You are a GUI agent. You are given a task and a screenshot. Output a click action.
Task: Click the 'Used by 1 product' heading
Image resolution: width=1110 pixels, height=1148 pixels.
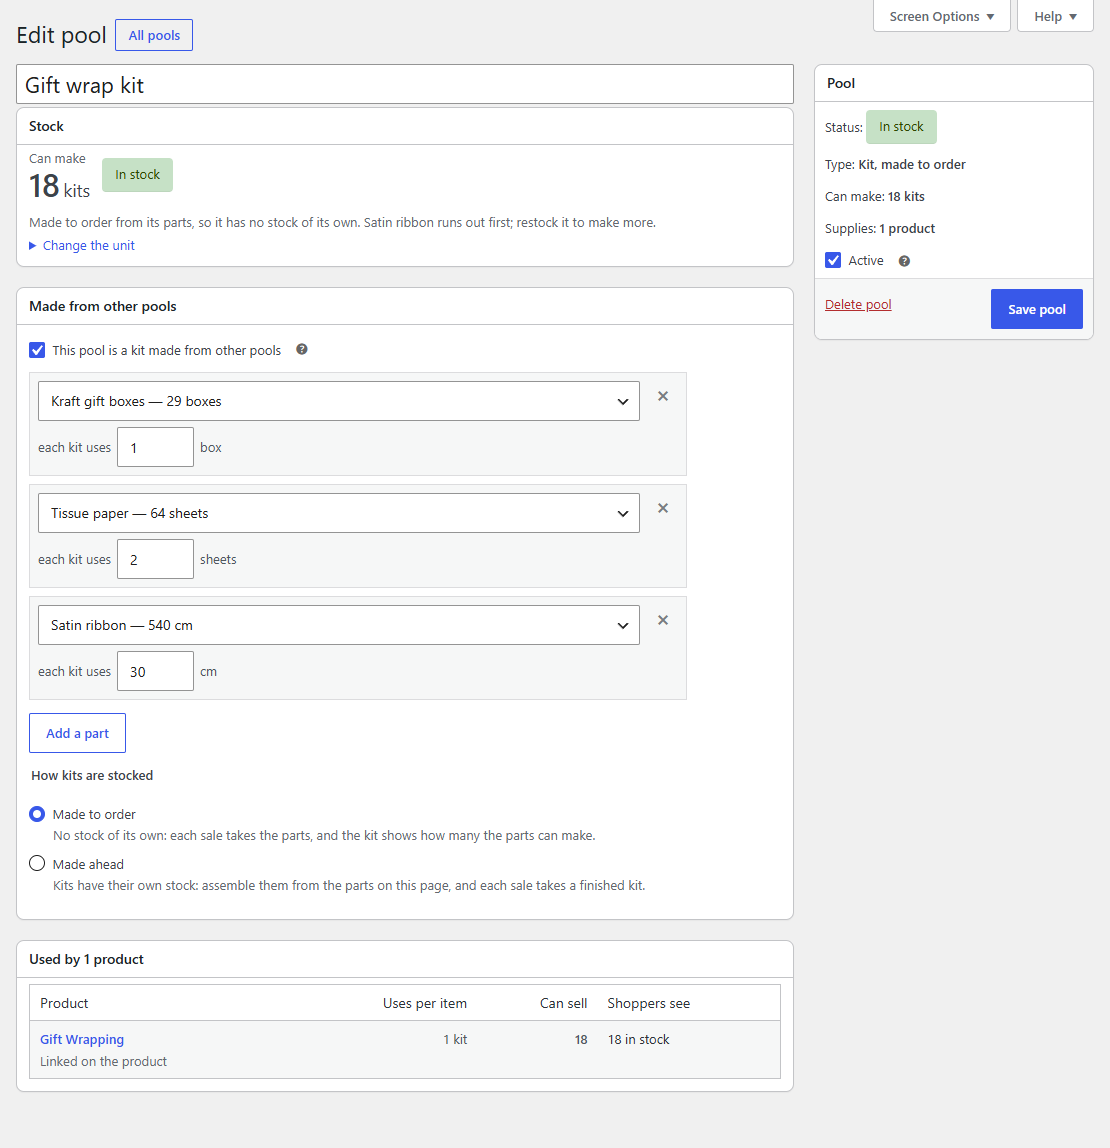(86, 959)
